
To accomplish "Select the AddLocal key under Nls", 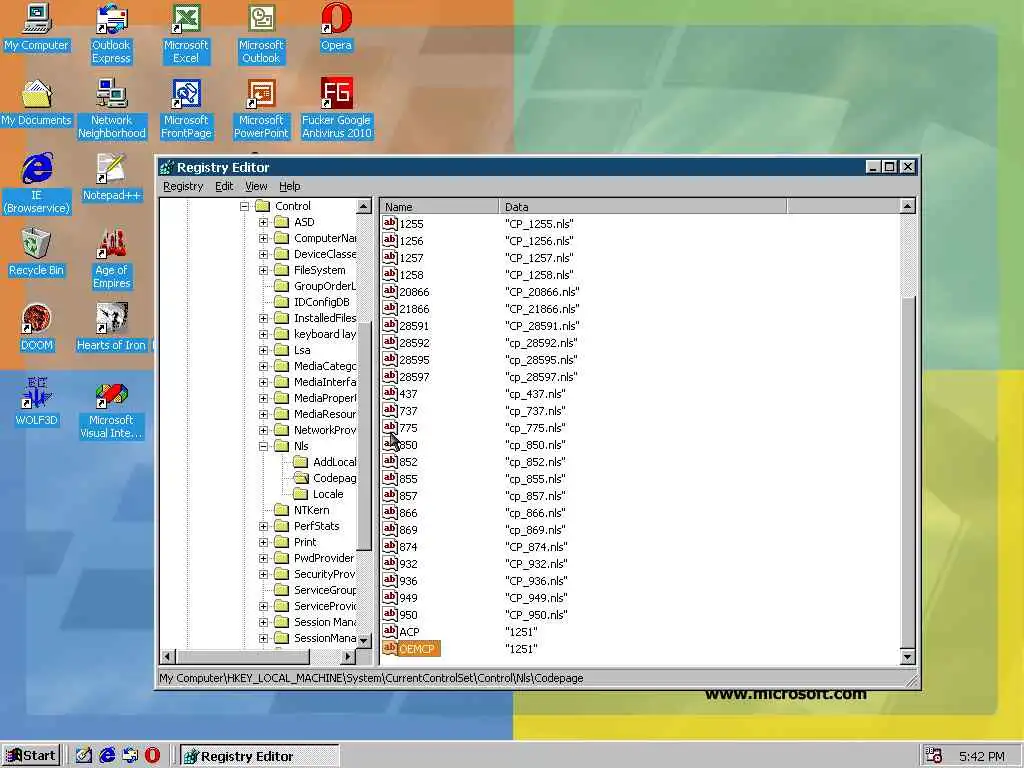I will (334, 462).
